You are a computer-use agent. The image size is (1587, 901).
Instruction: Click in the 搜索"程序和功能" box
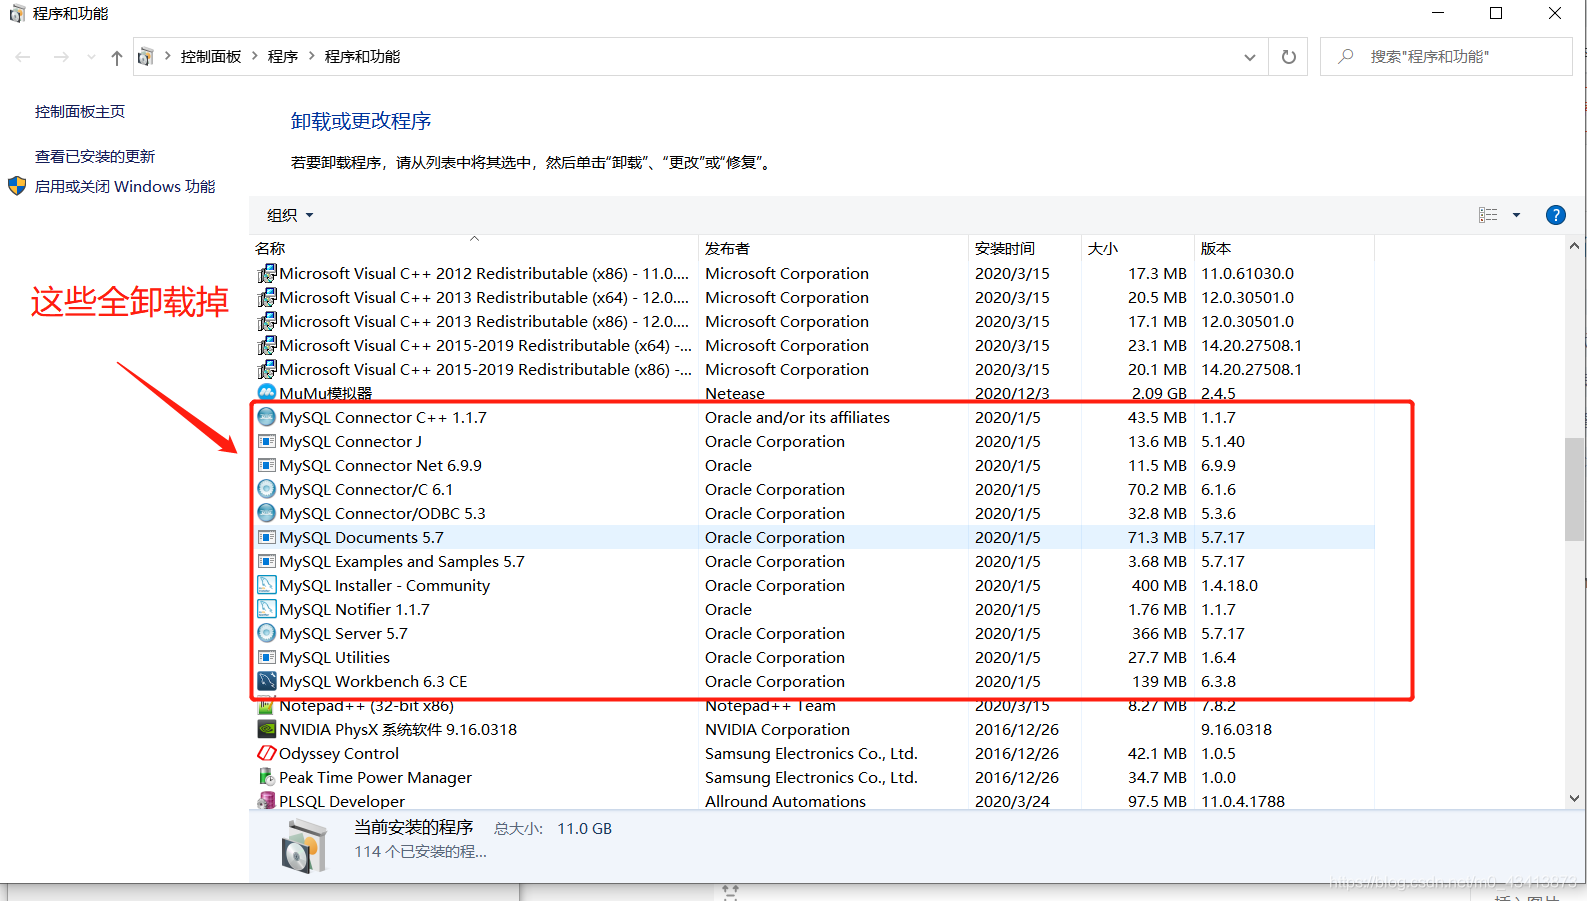(1446, 57)
